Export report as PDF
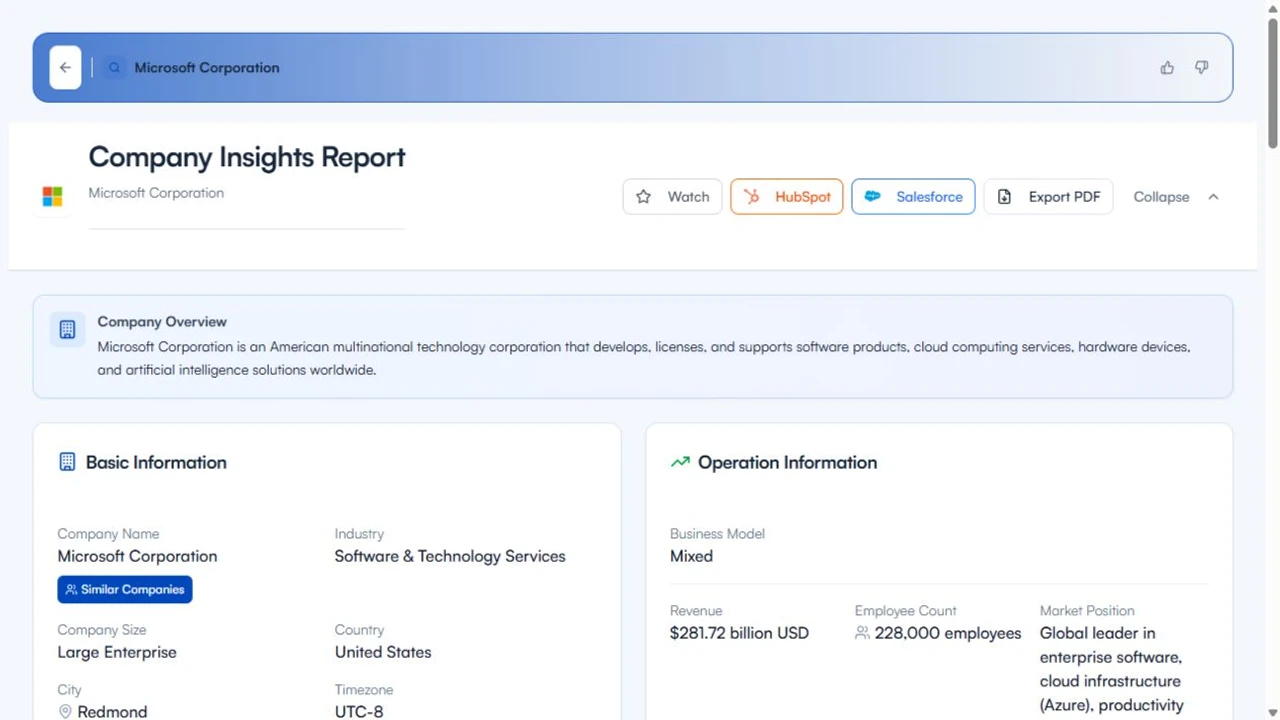Viewport: 1280px width, 720px height. point(1048,197)
